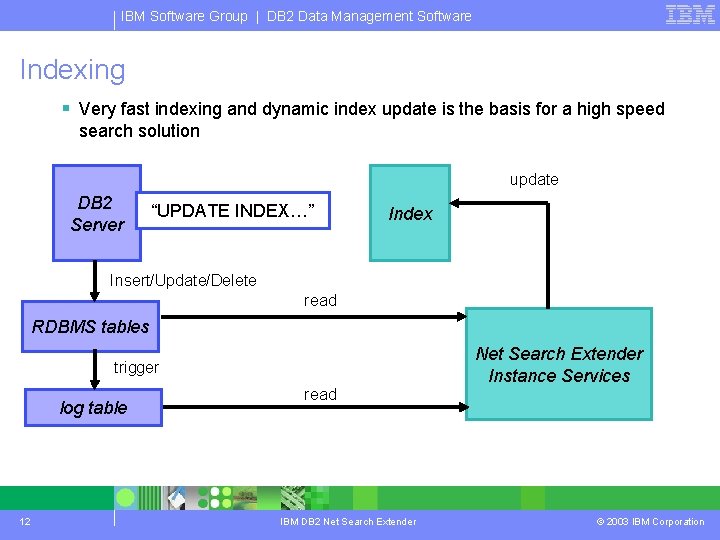720x540 pixels.
Task: Click the RDBMS tables box
Action: click(90, 326)
